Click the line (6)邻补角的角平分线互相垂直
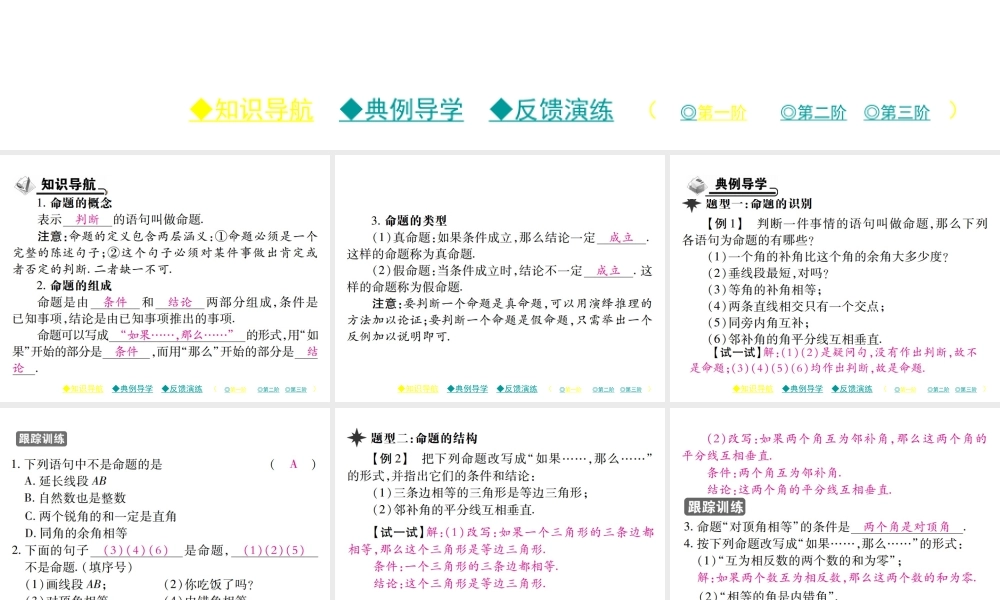The image size is (1000, 600). (x=795, y=339)
